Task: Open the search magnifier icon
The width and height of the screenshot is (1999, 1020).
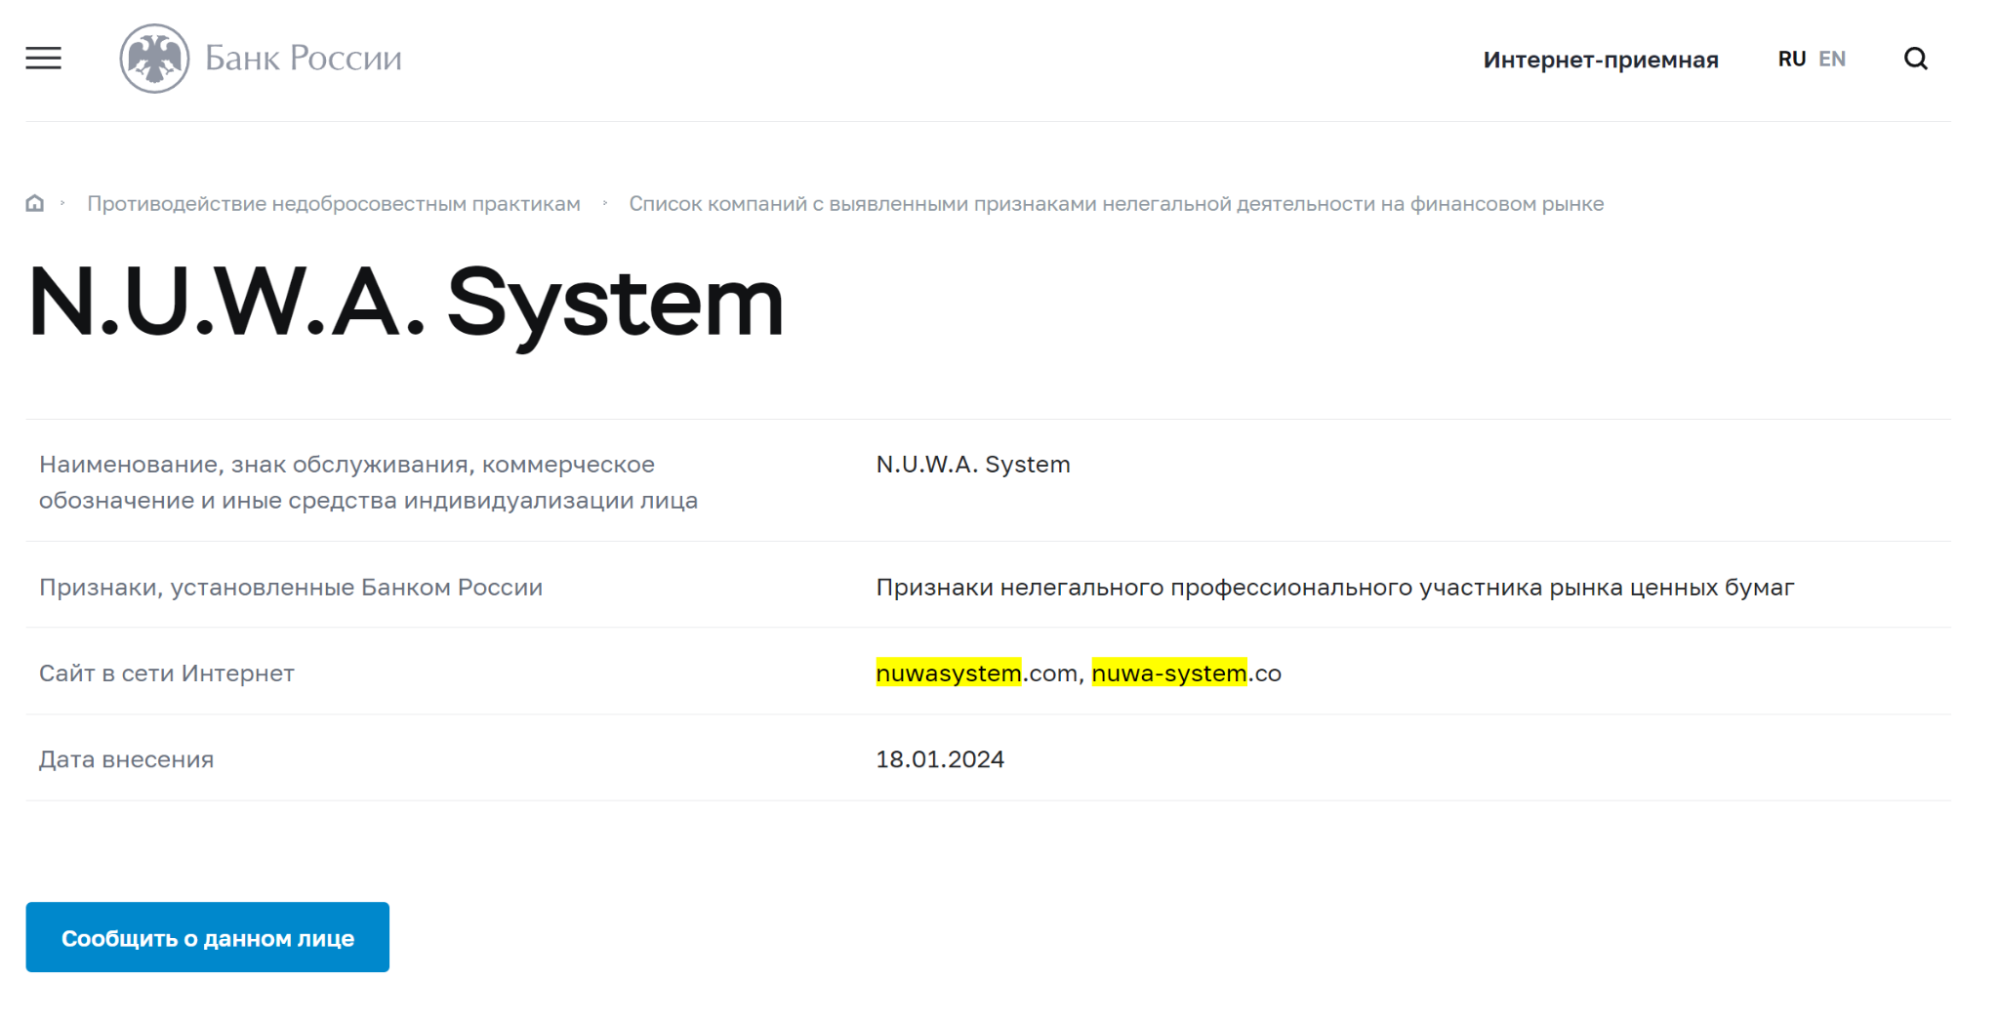Action: click(1915, 59)
